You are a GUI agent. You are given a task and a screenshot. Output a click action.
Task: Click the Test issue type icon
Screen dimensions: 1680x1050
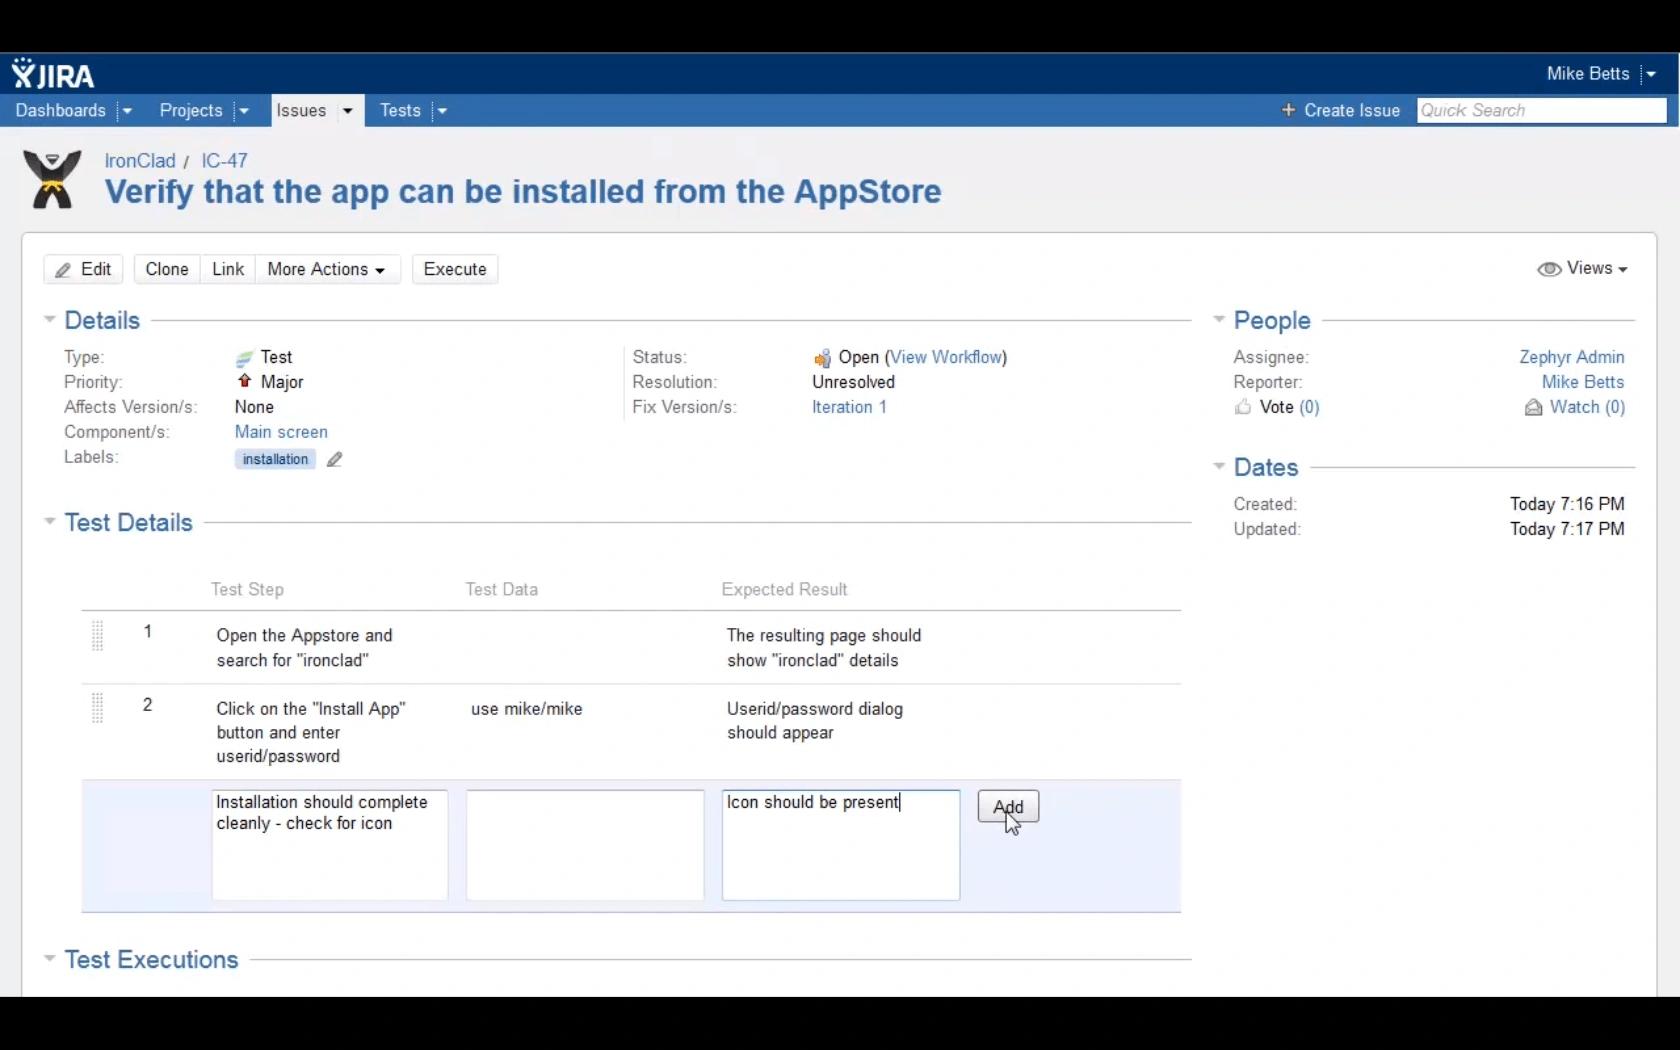click(x=244, y=358)
